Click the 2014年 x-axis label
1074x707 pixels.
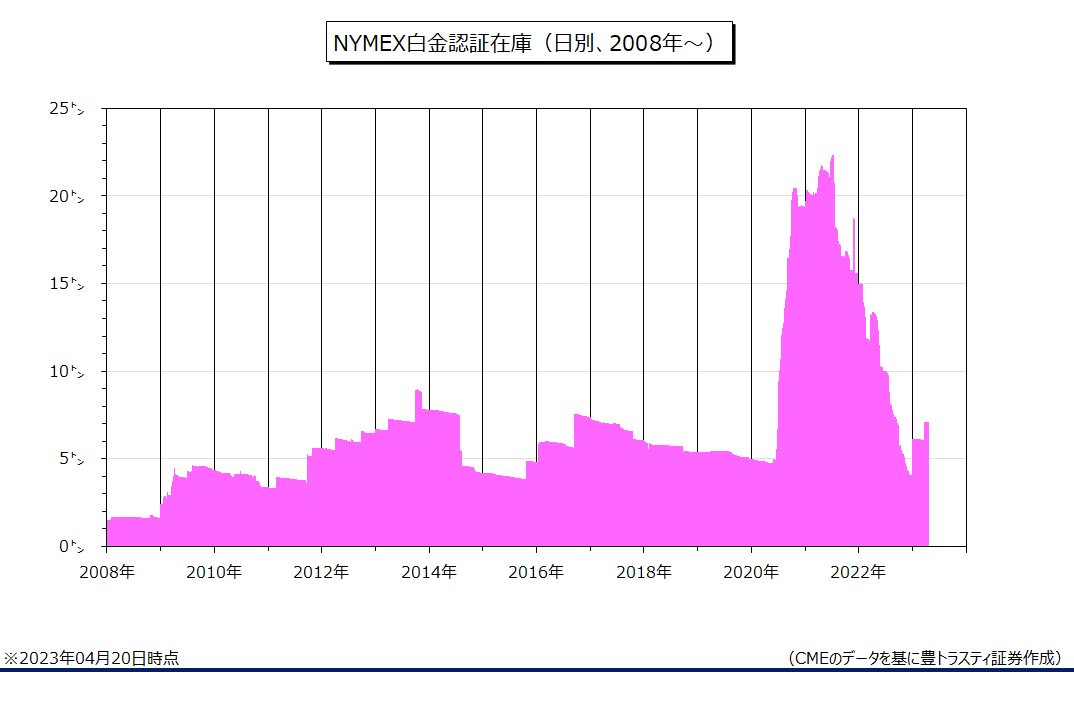click(429, 572)
